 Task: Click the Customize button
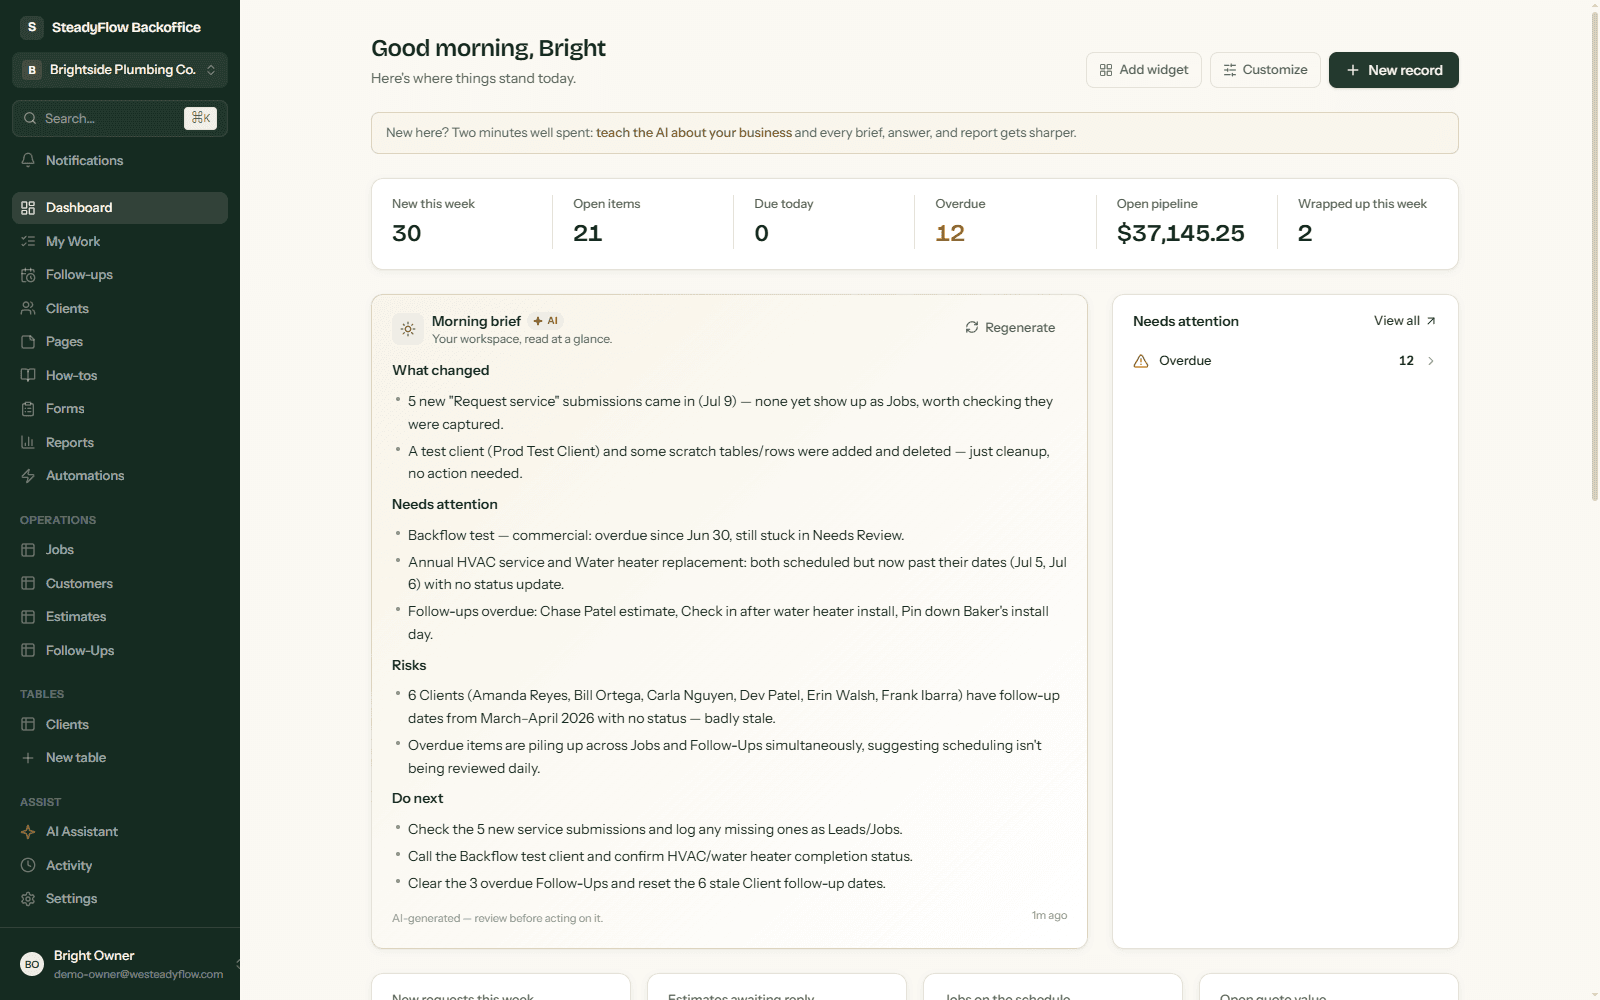(x=1265, y=70)
